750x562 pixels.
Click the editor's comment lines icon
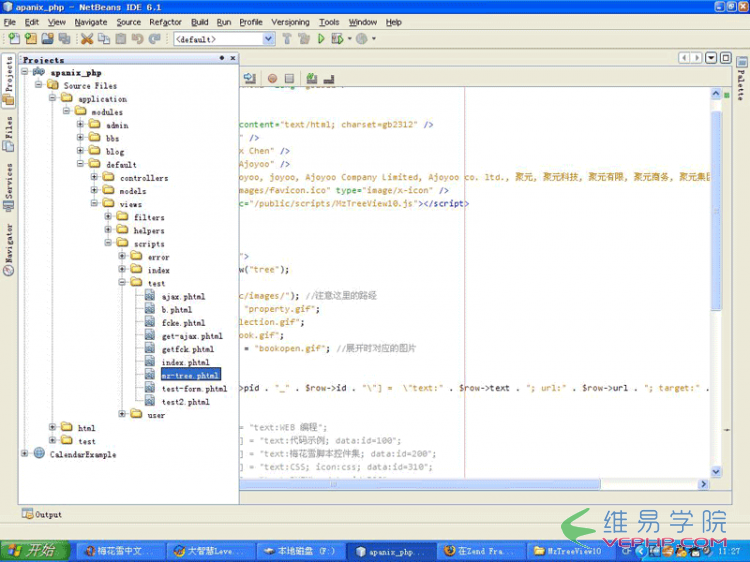pyautogui.click(x=312, y=78)
